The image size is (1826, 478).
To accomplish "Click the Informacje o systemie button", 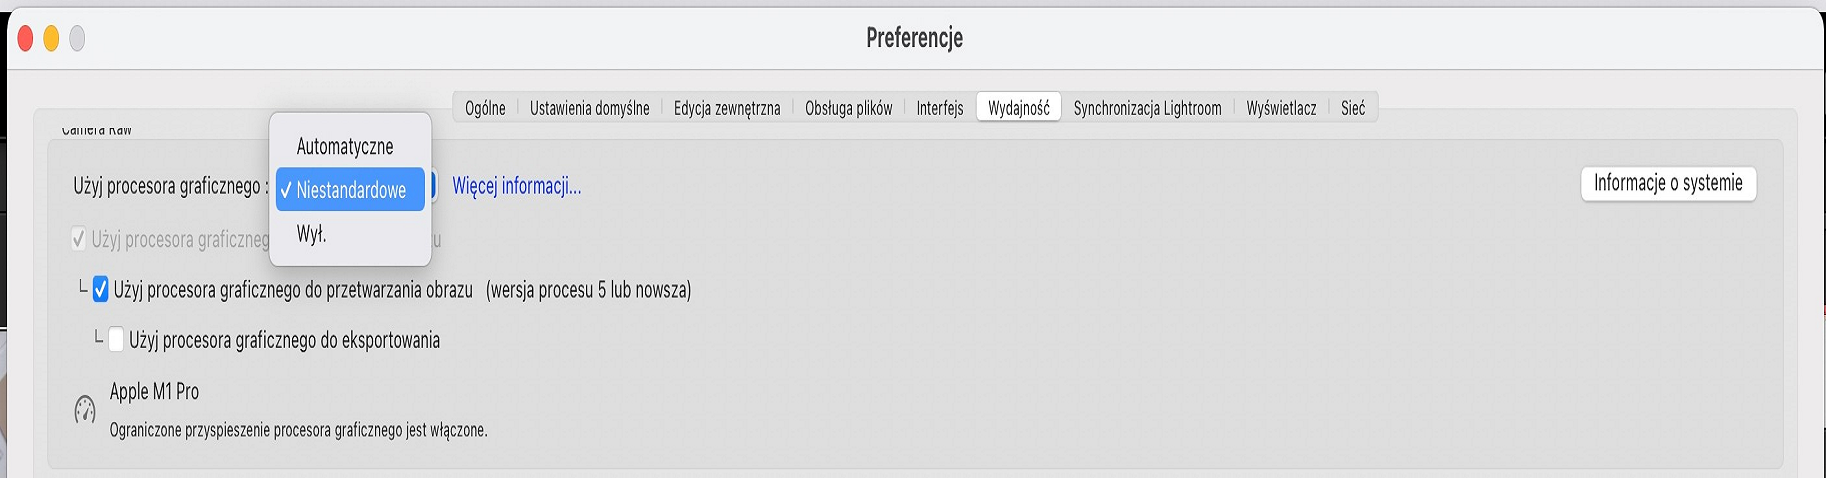I will (x=1668, y=183).
